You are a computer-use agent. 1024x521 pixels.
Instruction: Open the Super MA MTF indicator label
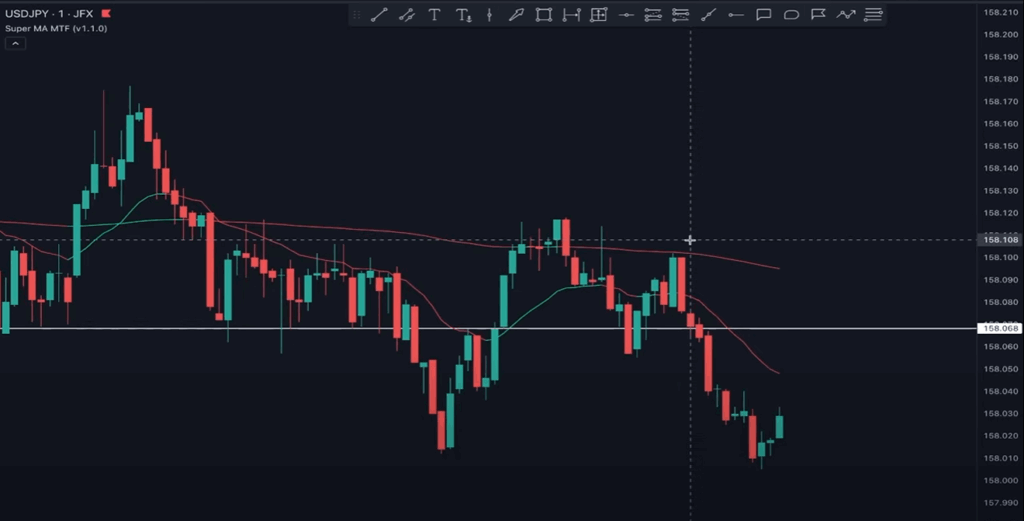coord(56,28)
